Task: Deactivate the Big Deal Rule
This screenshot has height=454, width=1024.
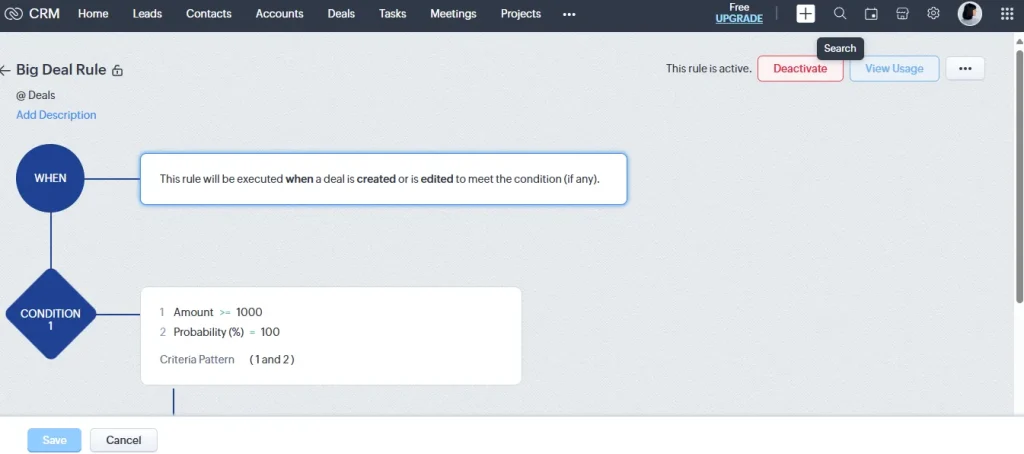Action: pyautogui.click(x=800, y=69)
